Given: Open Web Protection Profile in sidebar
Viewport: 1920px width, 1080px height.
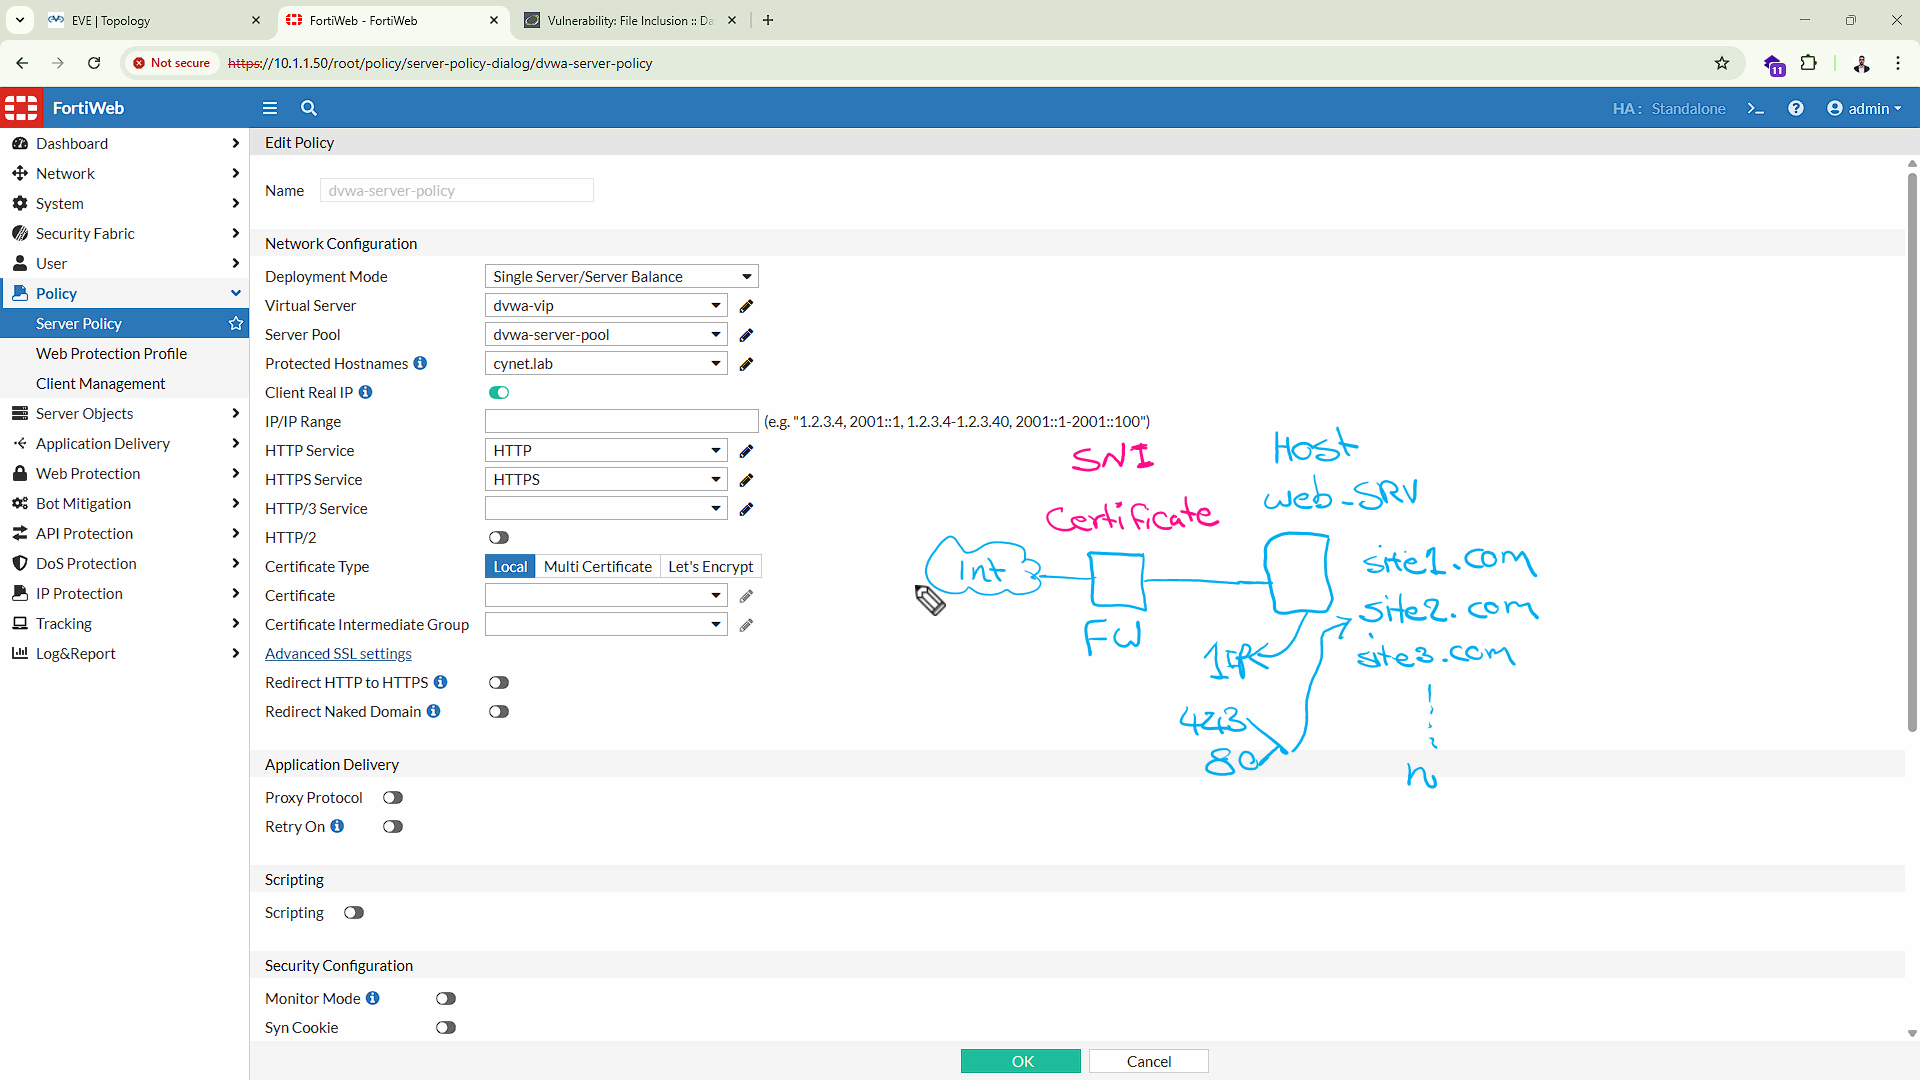Looking at the screenshot, I should click(111, 353).
